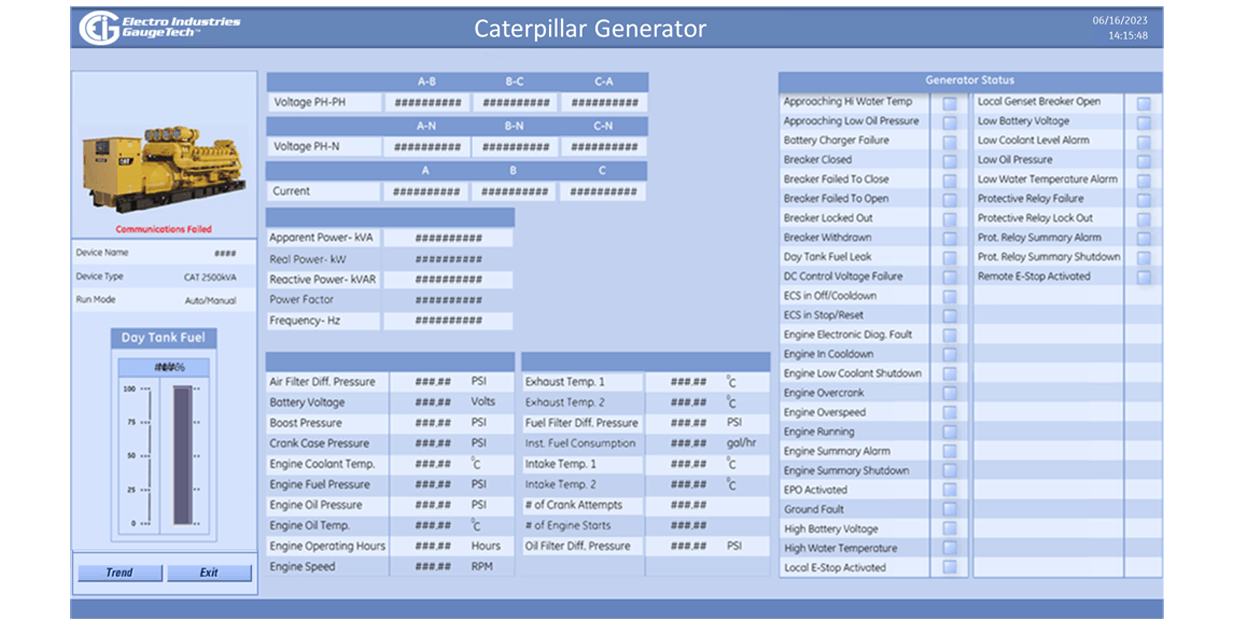Toggle Engine Summary Shutdown indicator
This screenshot has height=625, width=1234.
click(949, 471)
